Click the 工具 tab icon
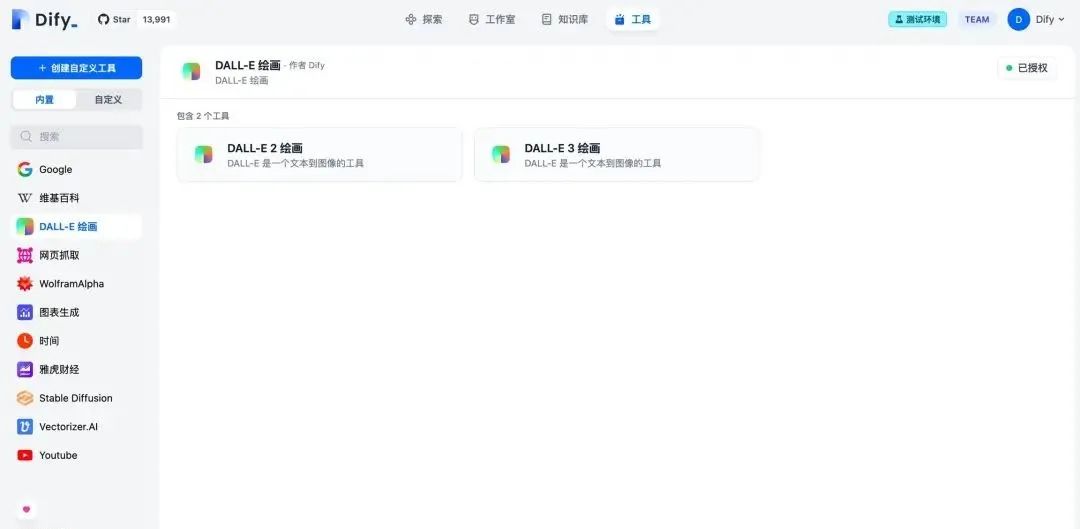This screenshot has height=529, width=1080. [619, 19]
